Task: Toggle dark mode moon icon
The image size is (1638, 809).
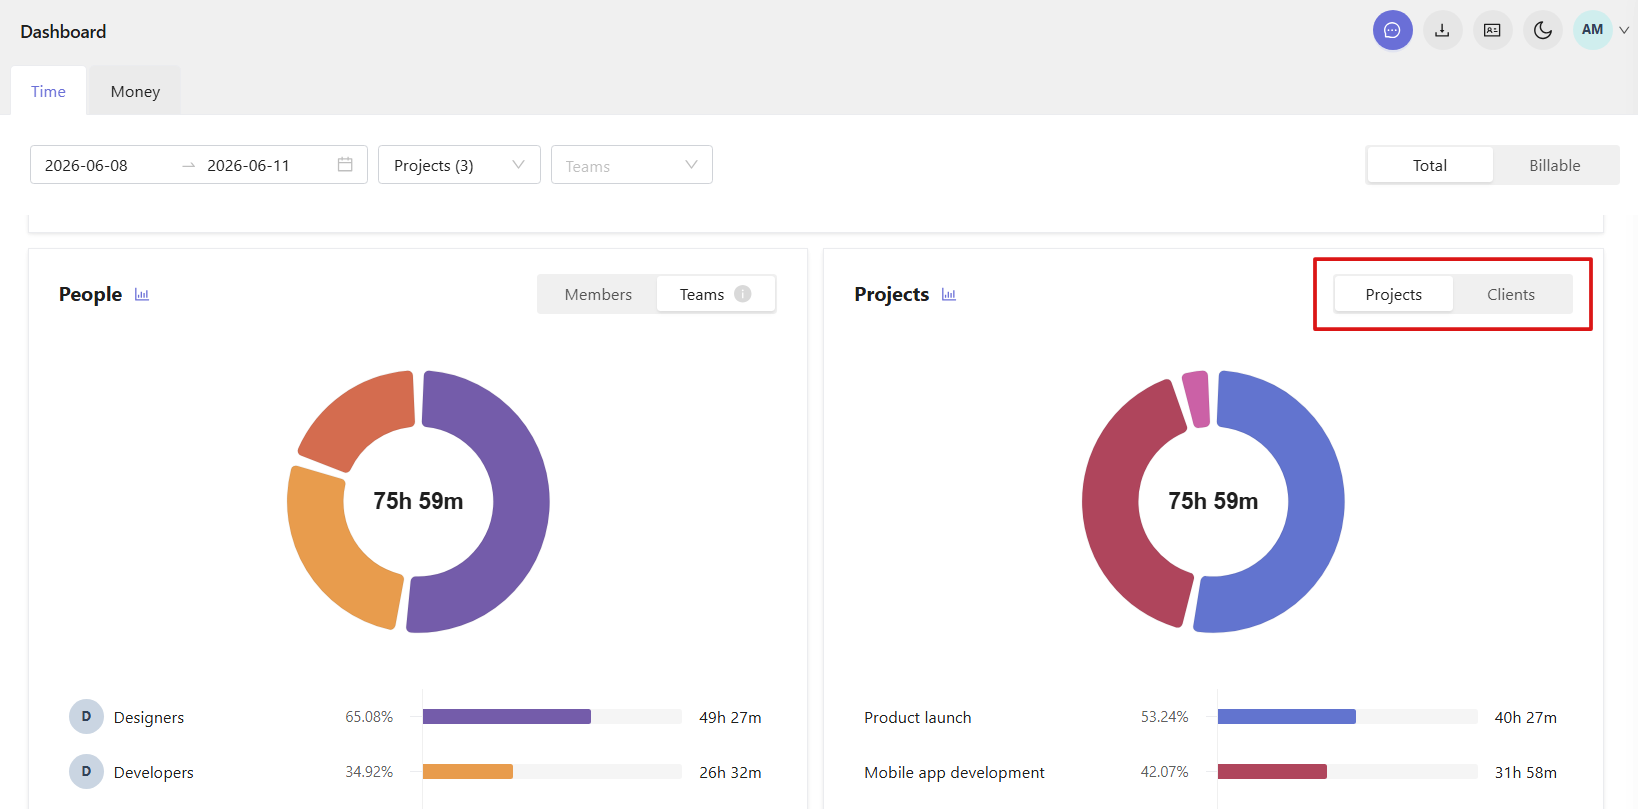Action: click(1542, 30)
